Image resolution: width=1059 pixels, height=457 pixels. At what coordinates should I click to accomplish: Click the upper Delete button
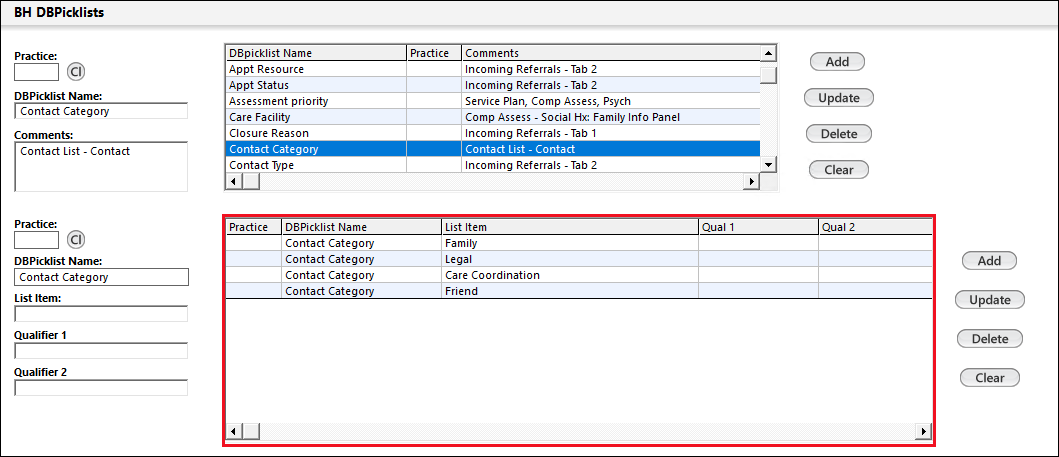(x=838, y=134)
